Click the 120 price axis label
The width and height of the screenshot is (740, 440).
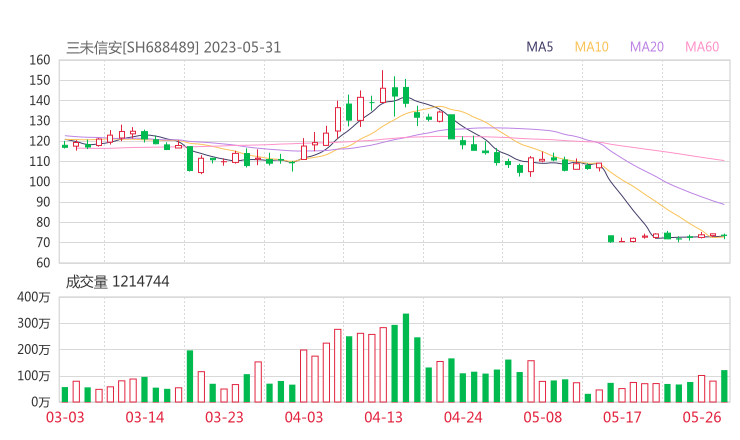[40, 141]
